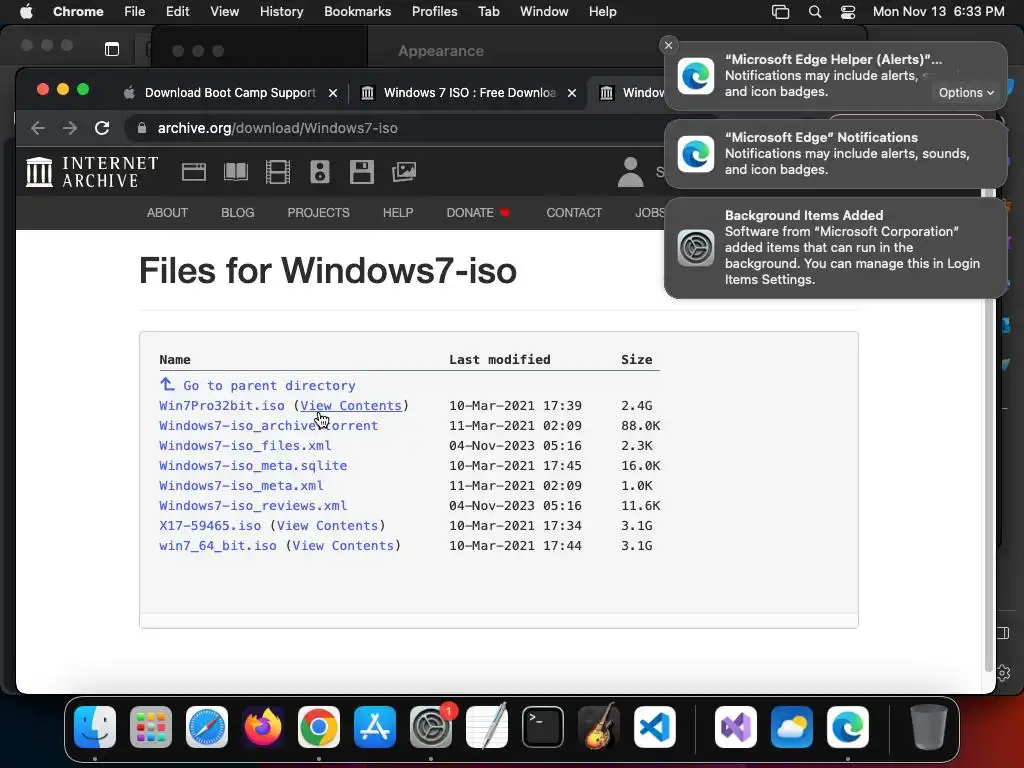Open the Trash in the Dock
Image resolution: width=1024 pixels, height=768 pixels.
pos(929,727)
